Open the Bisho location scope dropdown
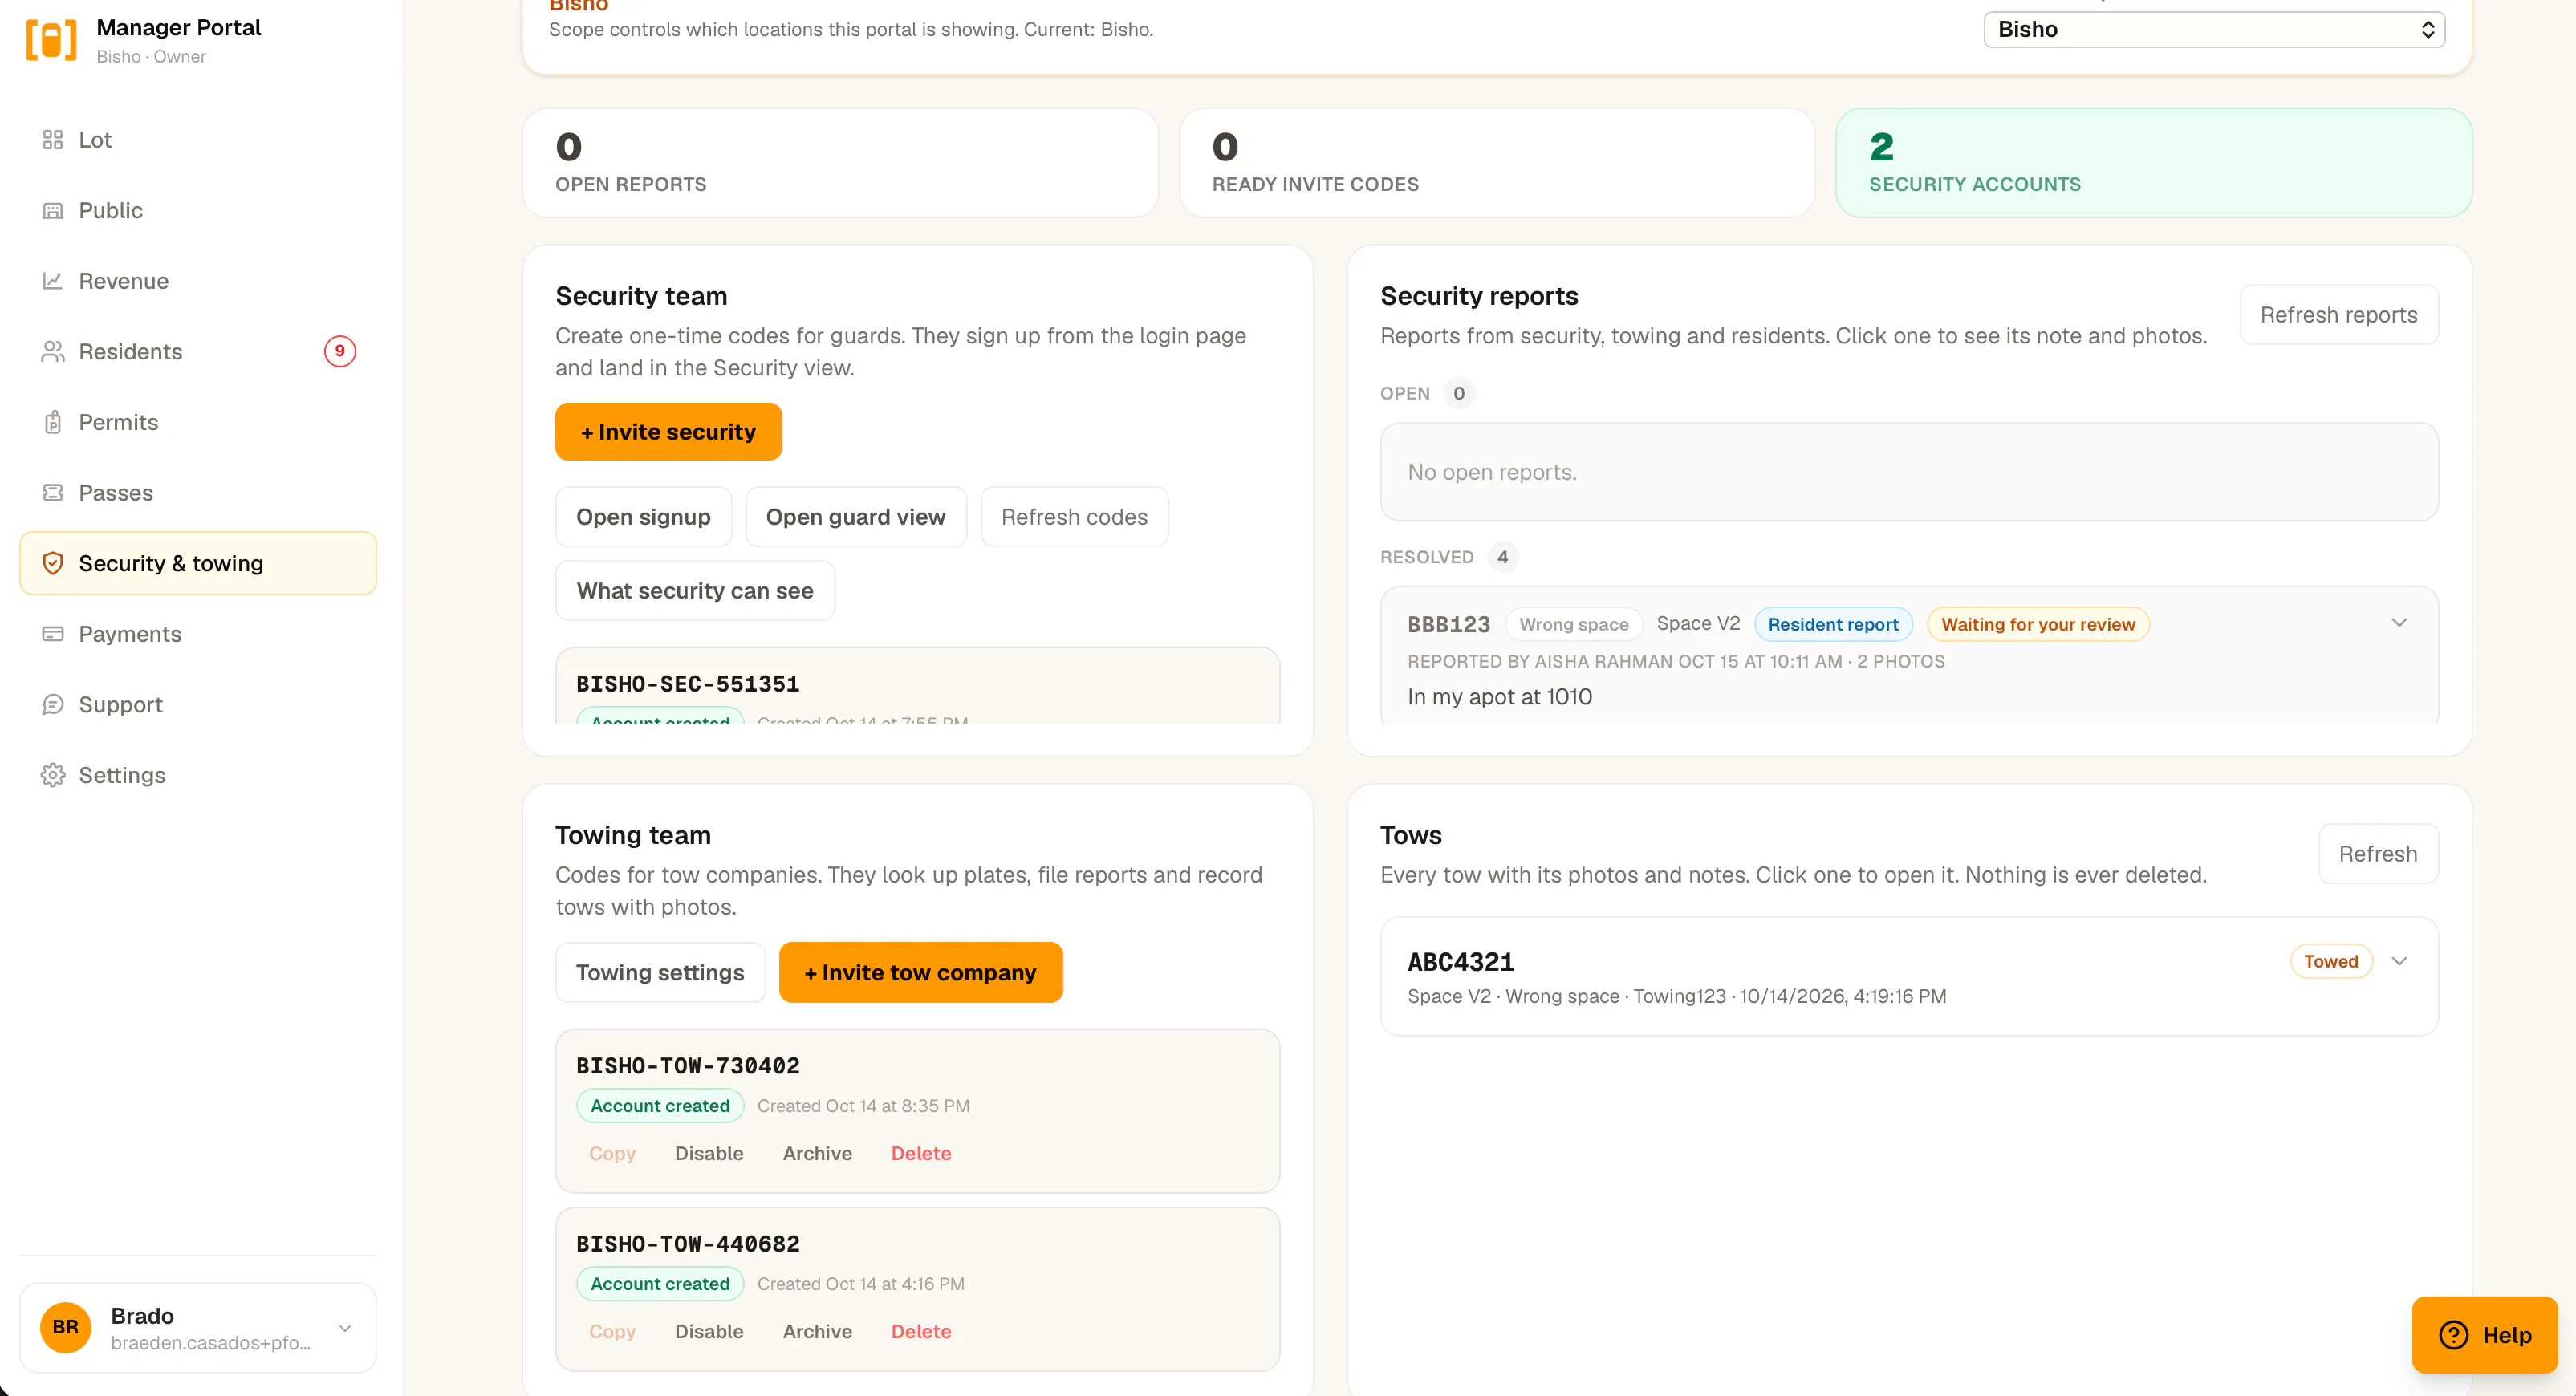 pyautogui.click(x=2214, y=29)
